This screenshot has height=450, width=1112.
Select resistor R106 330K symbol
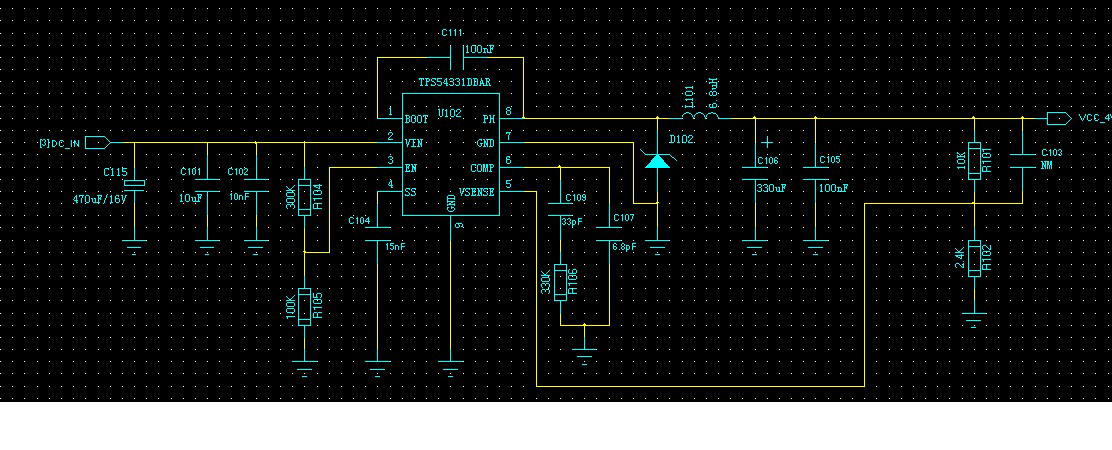pos(560,282)
